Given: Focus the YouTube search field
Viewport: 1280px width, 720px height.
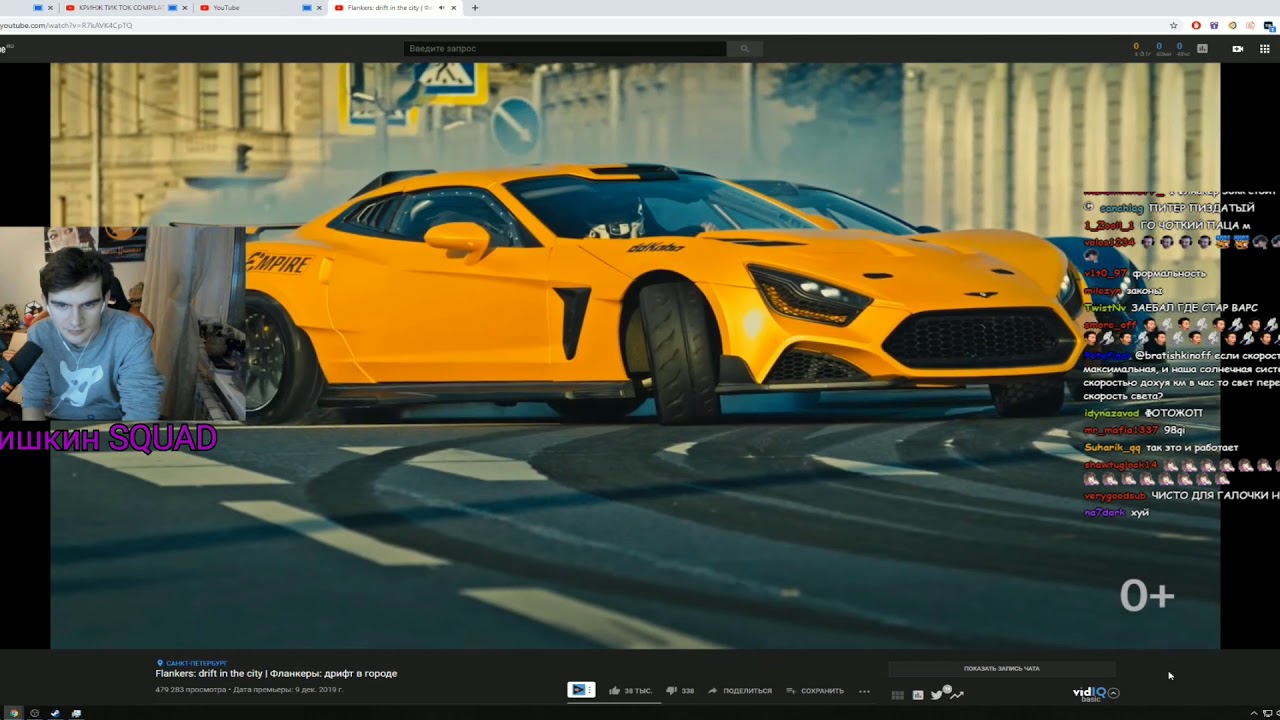Looking at the screenshot, I should 565,48.
